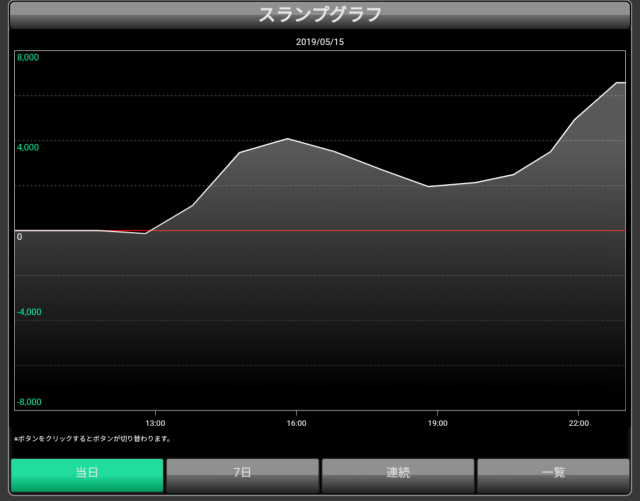
Task: Click the date label 2019/05/15
Action: 320,42
